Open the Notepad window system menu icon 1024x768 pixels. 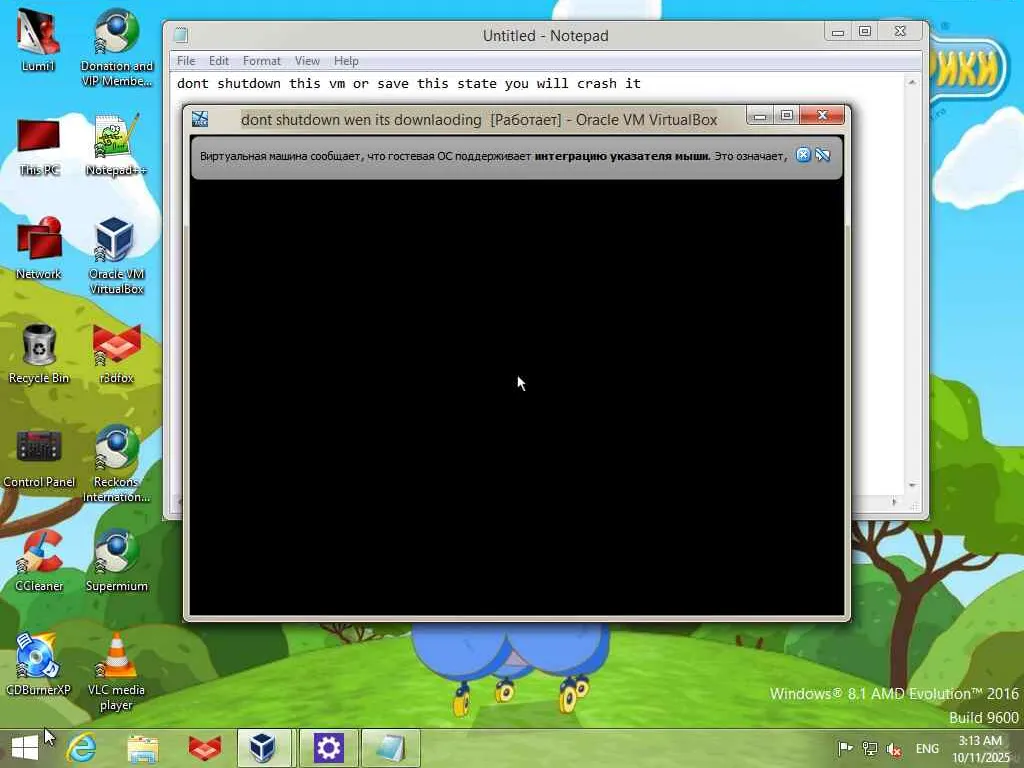click(x=182, y=35)
